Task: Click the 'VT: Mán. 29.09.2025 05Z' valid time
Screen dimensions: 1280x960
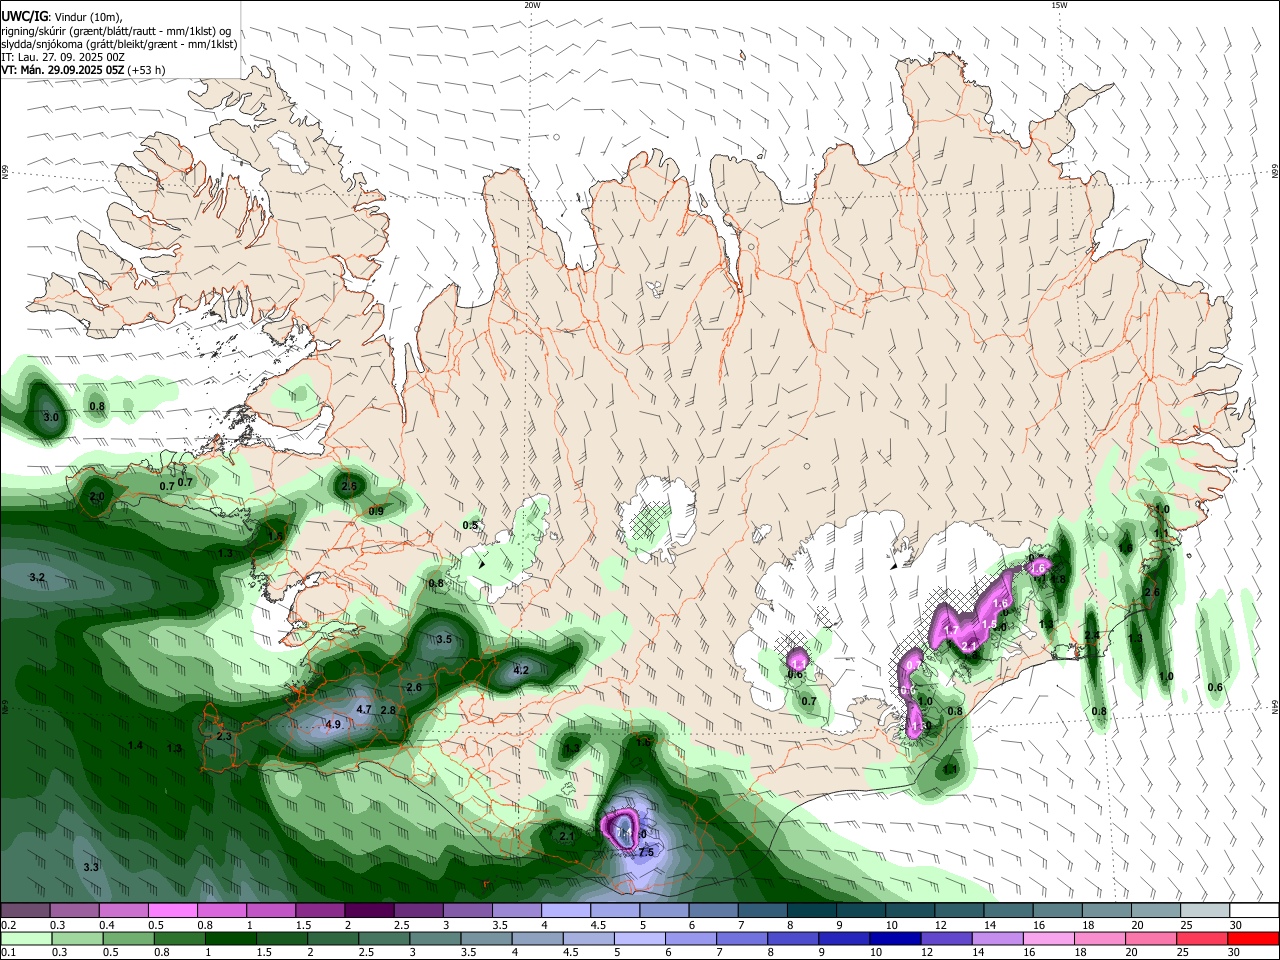Action: point(64,70)
